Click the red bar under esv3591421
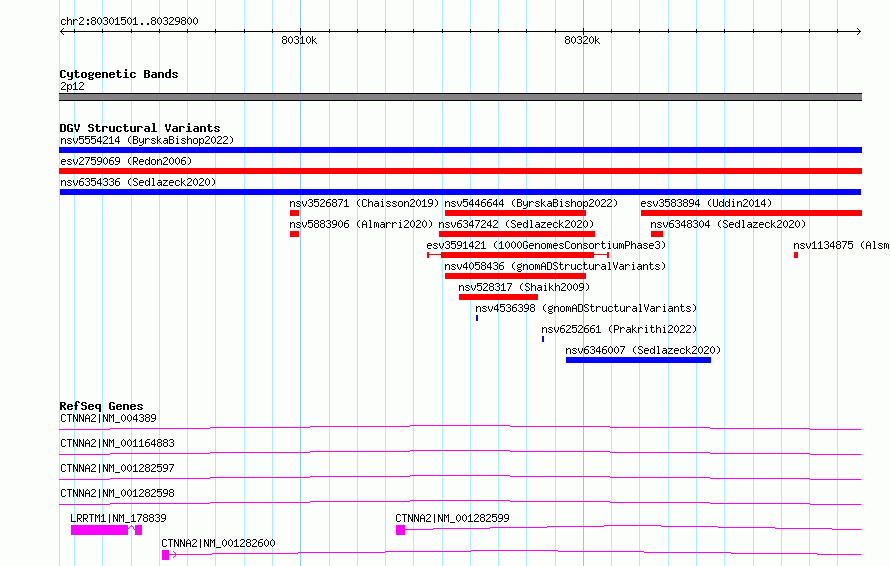 click(x=518, y=255)
